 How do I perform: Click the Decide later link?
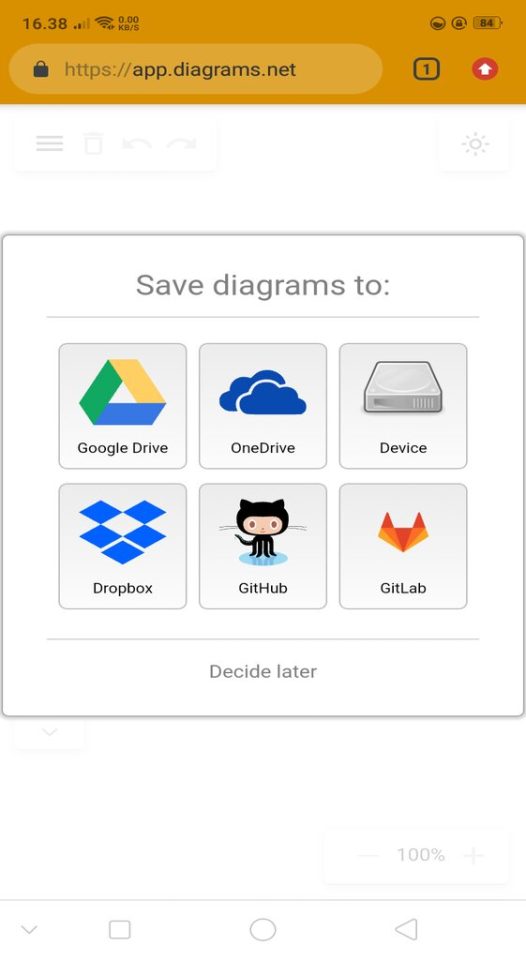tap(263, 672)
